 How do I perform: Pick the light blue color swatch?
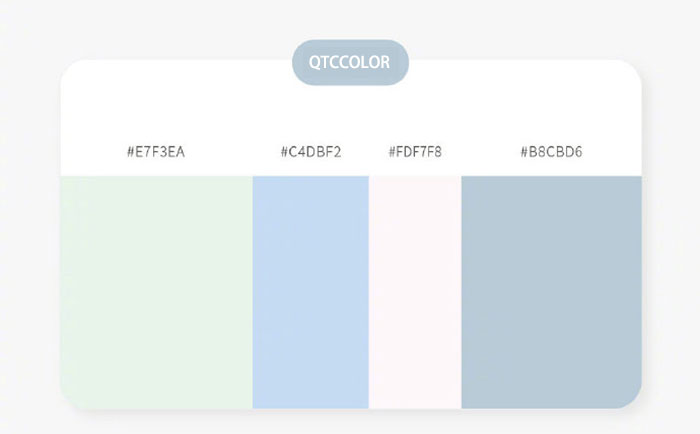310,291
